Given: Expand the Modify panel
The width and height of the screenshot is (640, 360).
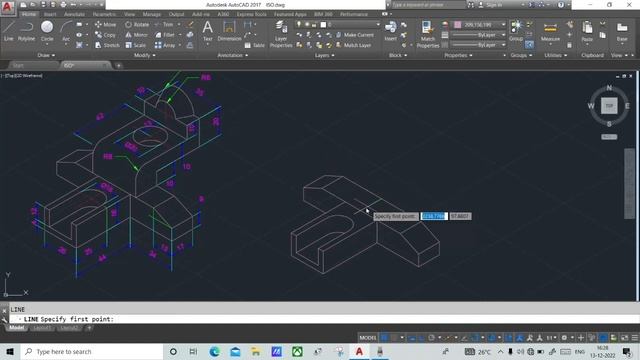Looking at the screenshot, I should [144, 55].
